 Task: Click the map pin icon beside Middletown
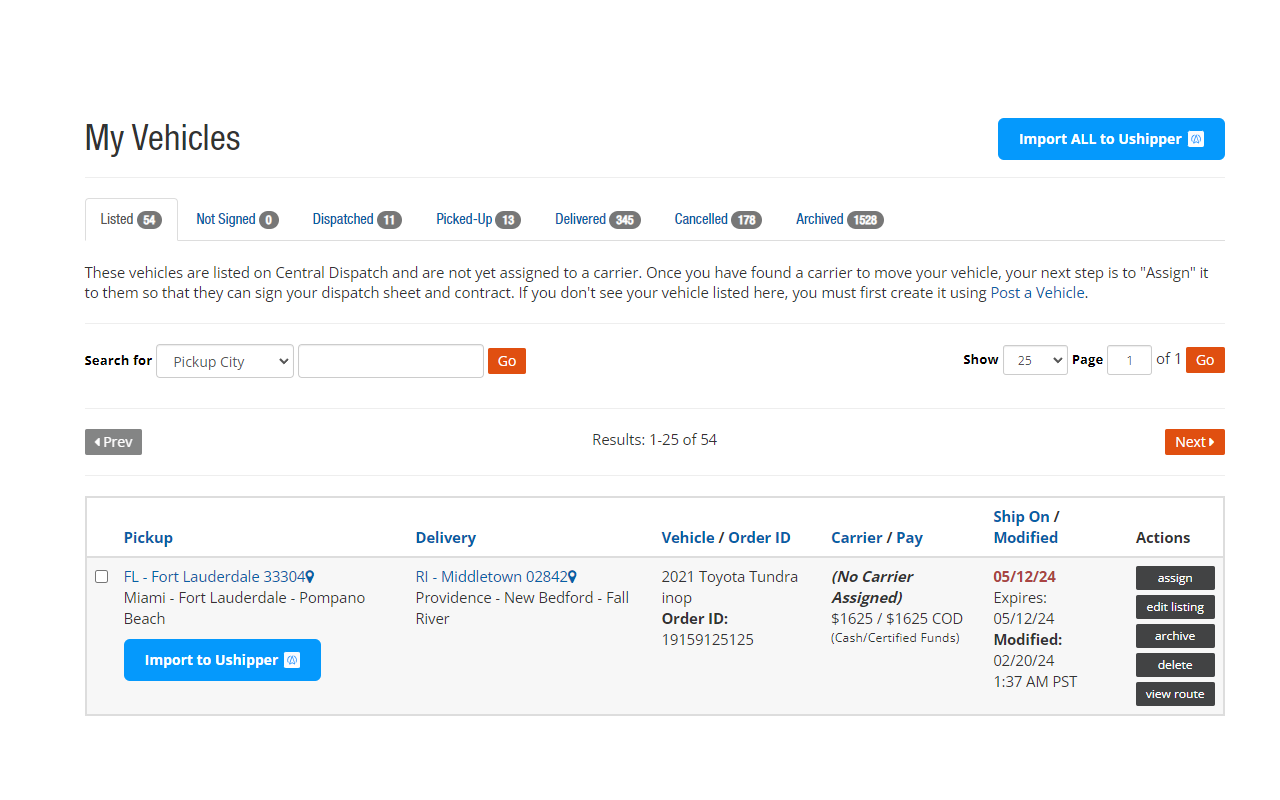coord(570,576)
